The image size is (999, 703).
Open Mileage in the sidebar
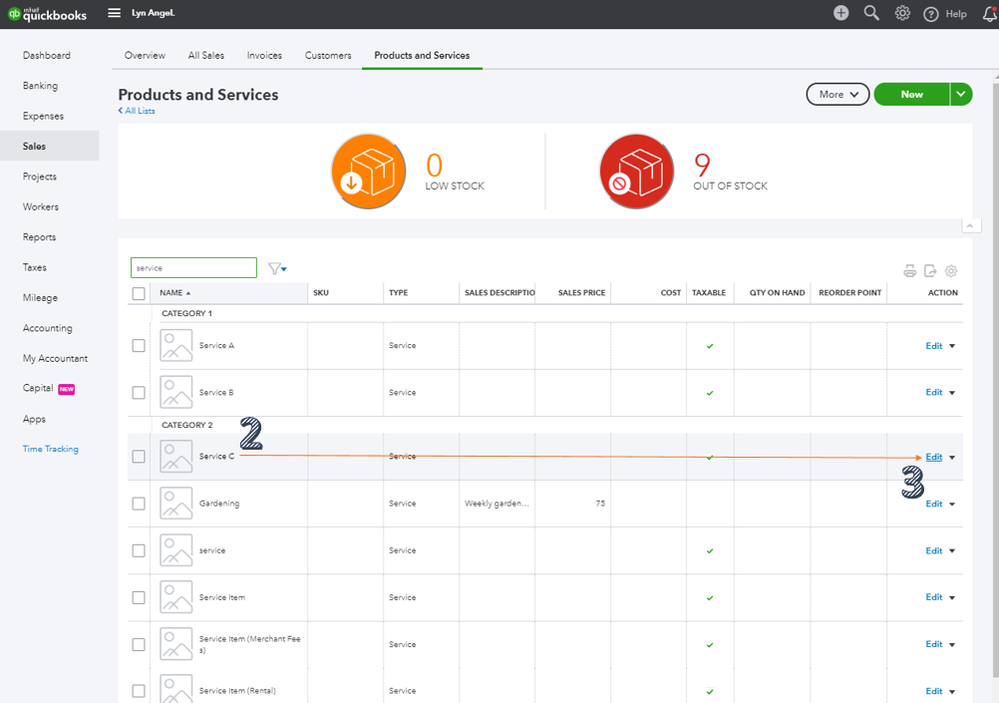(40, 298)
